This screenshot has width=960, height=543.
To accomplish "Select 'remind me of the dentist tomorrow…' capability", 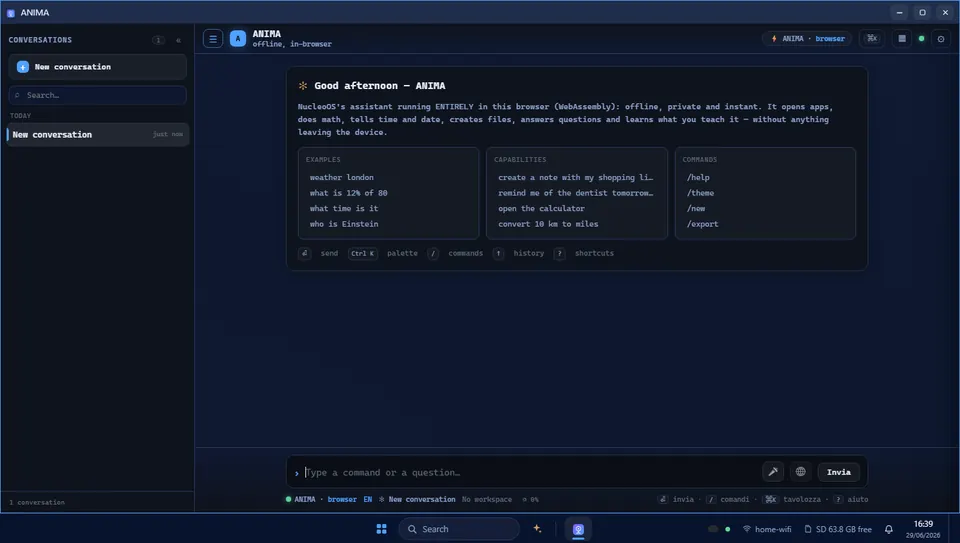I will tap(576, 193).
